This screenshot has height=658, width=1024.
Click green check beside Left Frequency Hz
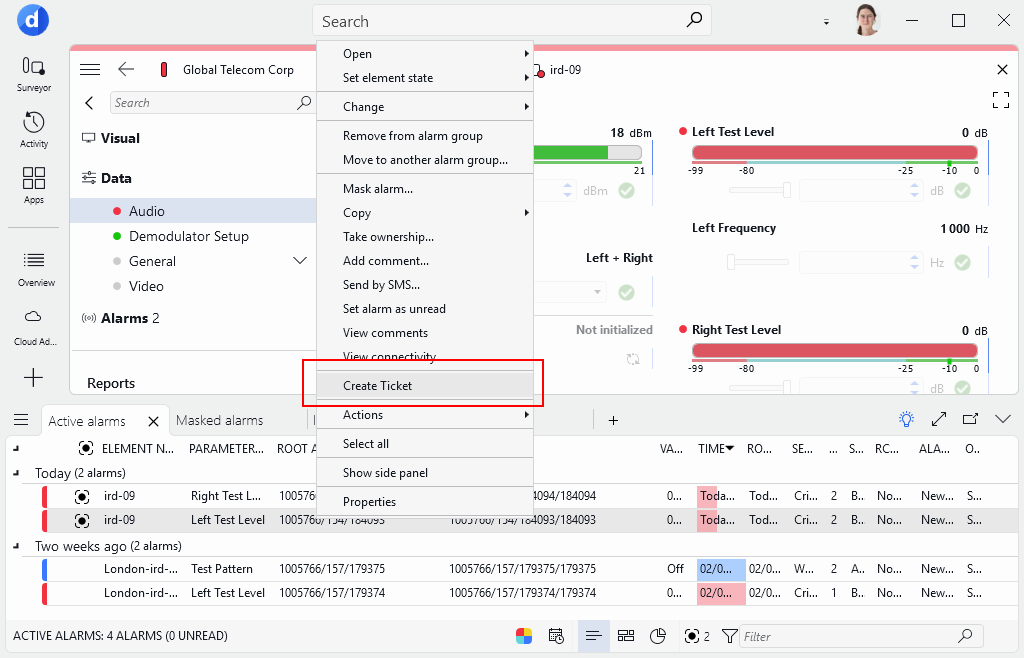coord(962,262)
